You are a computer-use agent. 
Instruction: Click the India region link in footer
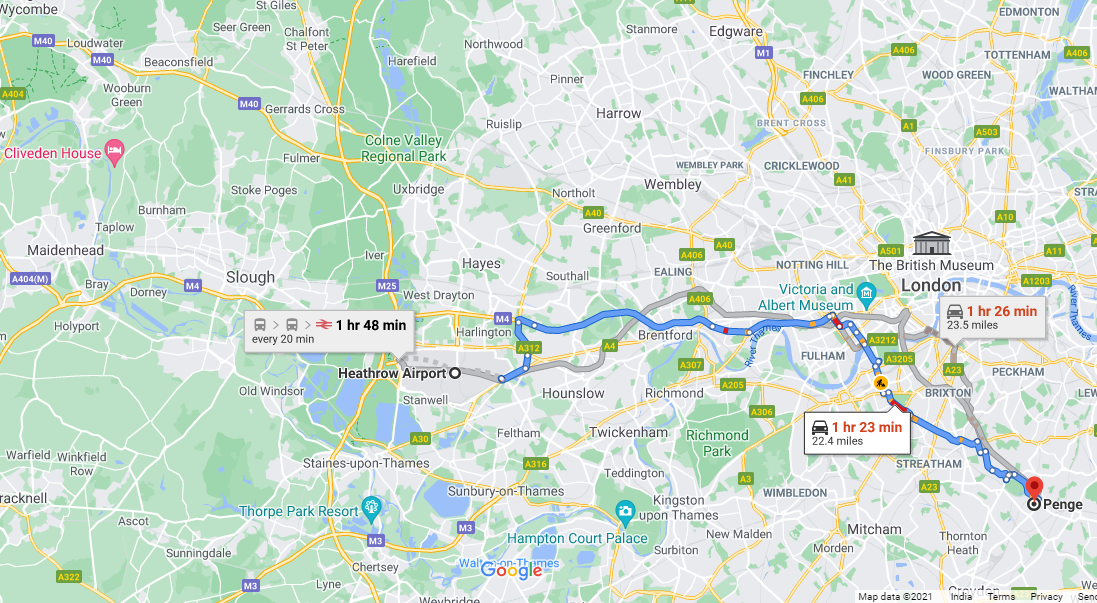click(x=961, y=597)
